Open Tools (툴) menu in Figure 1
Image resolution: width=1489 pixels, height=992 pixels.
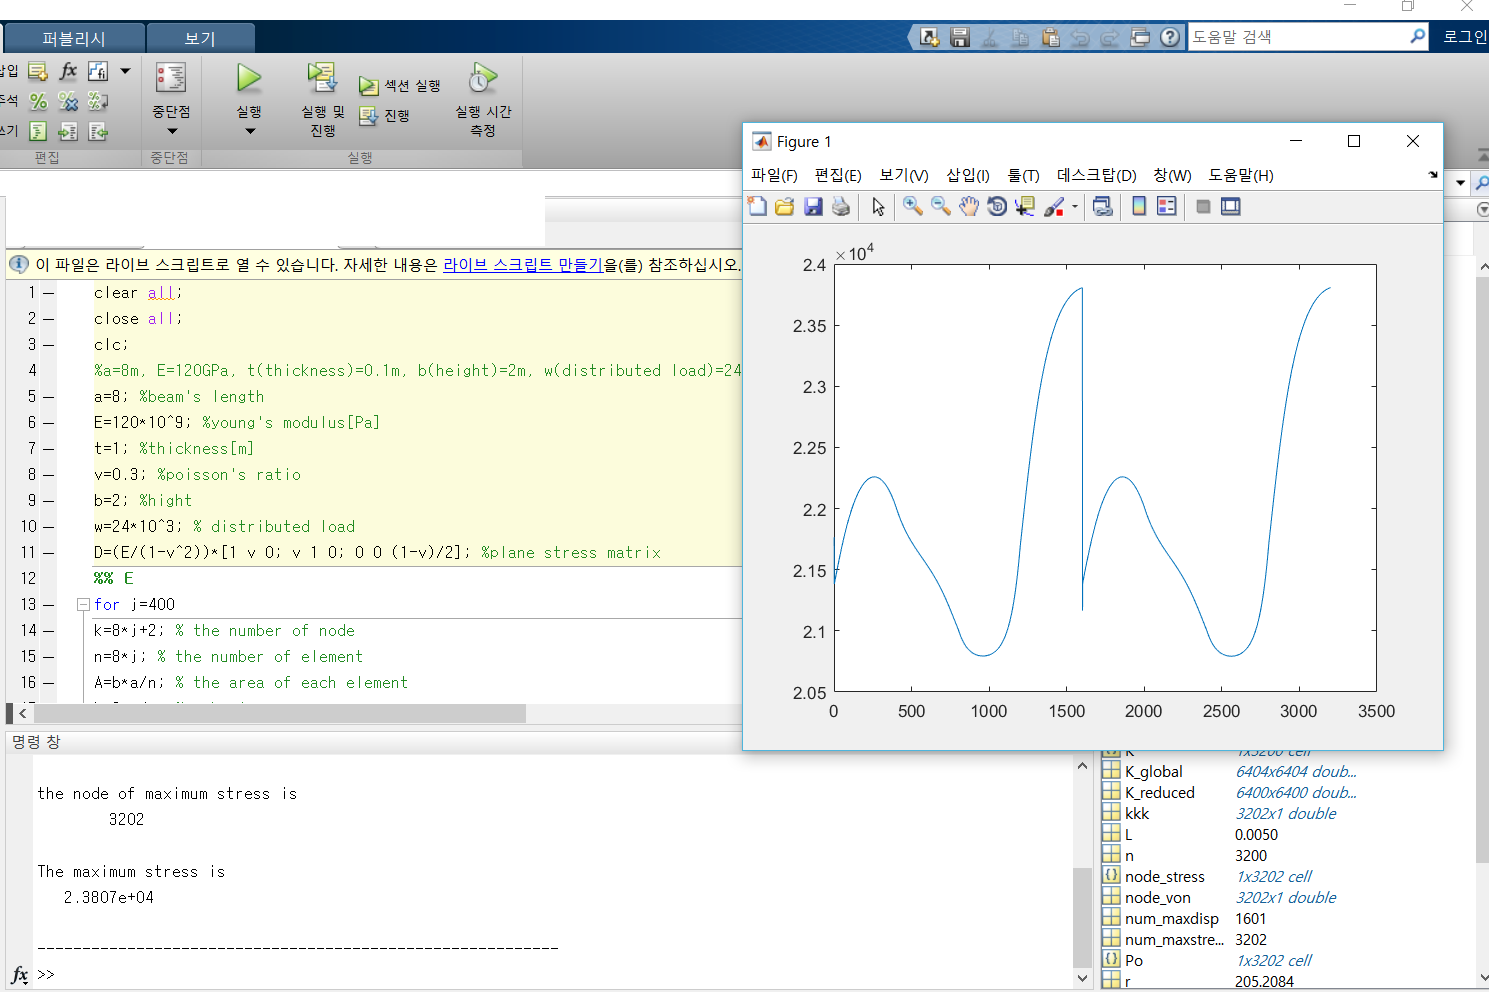[1023, 175]
